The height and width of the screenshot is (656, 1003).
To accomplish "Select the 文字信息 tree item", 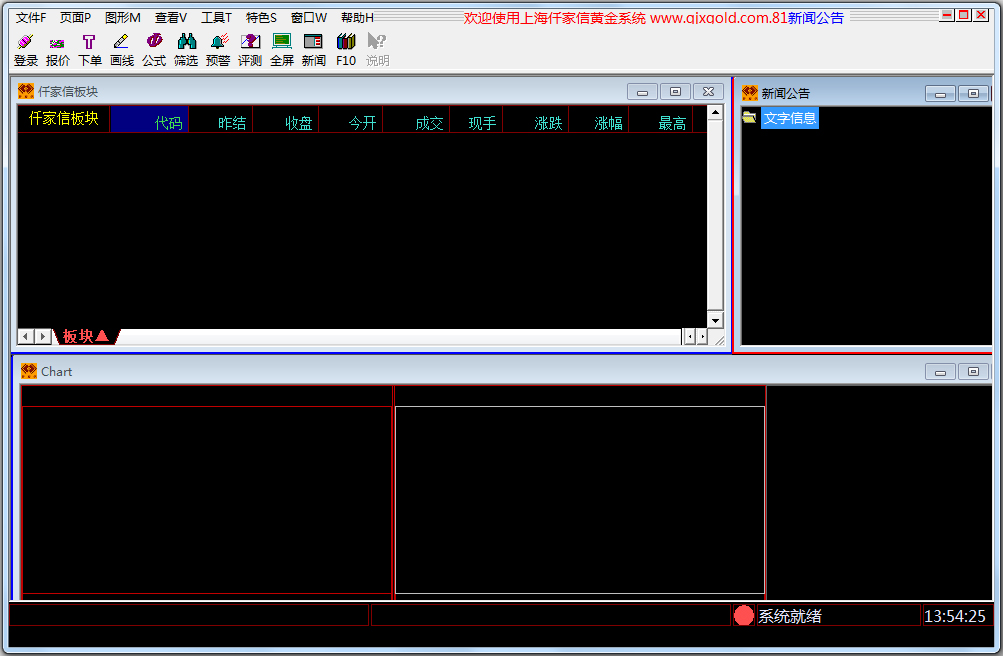I will [789, 118].
